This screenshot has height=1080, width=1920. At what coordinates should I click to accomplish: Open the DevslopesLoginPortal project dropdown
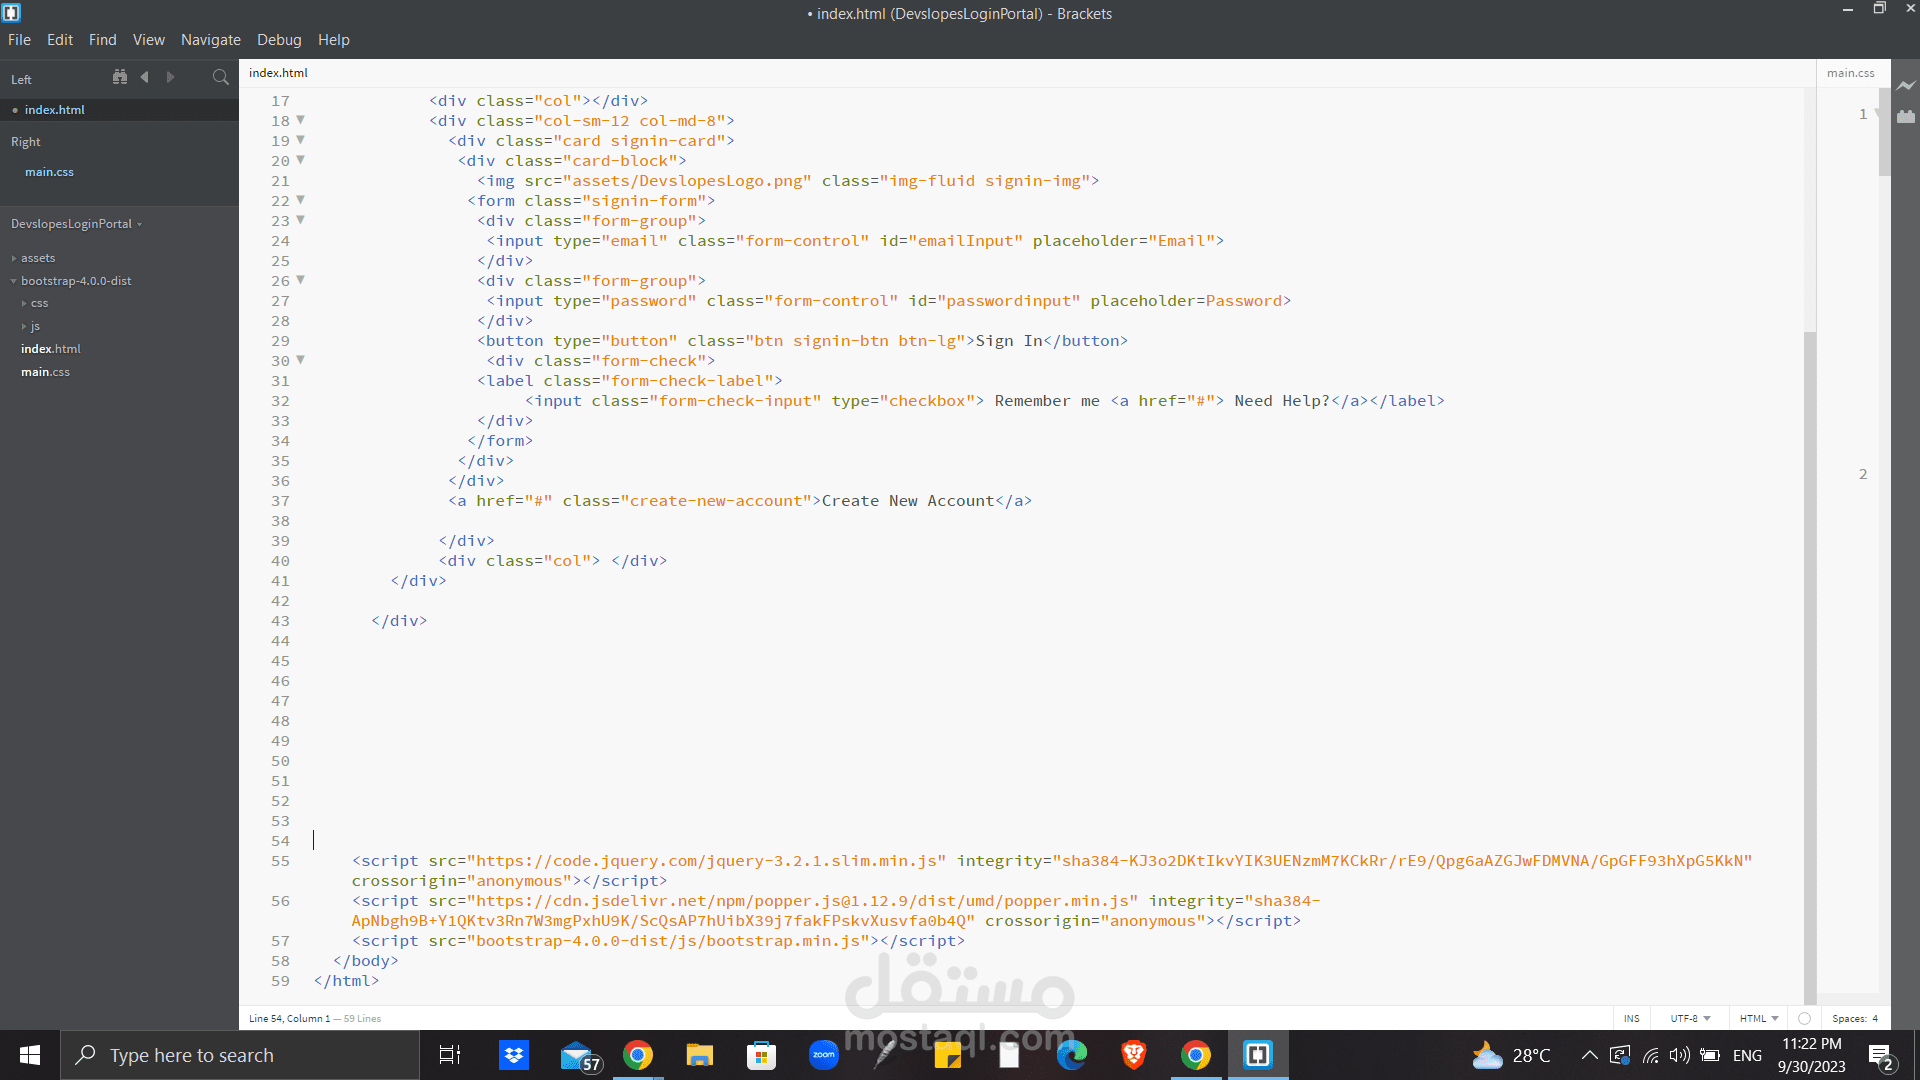(x=76, y=224)
